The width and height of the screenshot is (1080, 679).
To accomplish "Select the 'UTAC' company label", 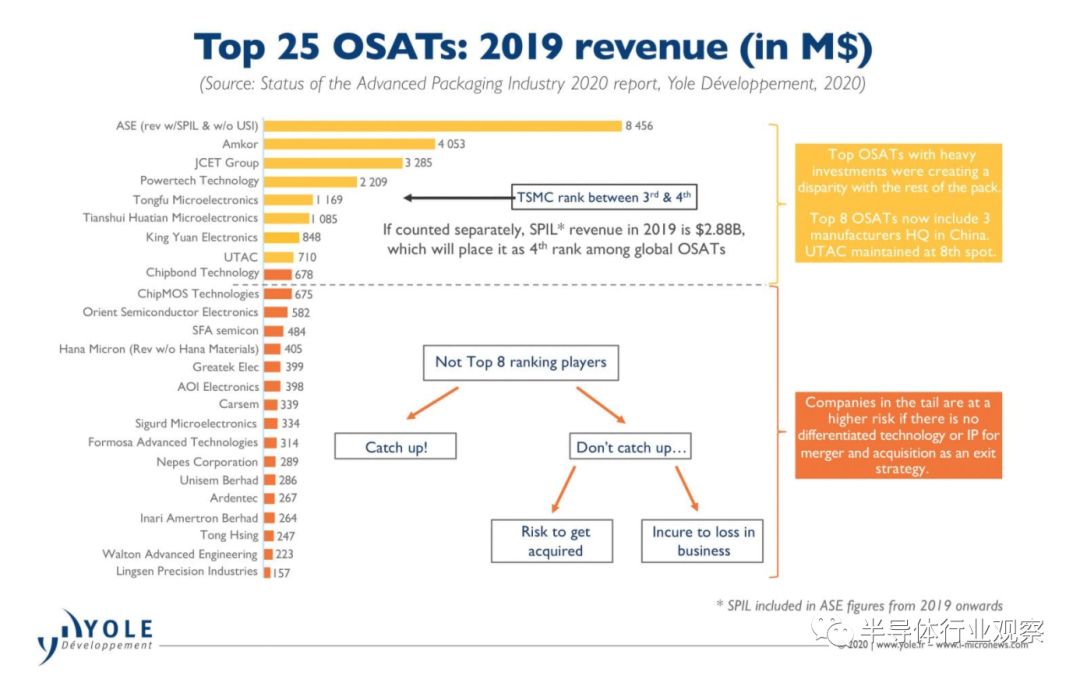I will (x=241, y=257).
